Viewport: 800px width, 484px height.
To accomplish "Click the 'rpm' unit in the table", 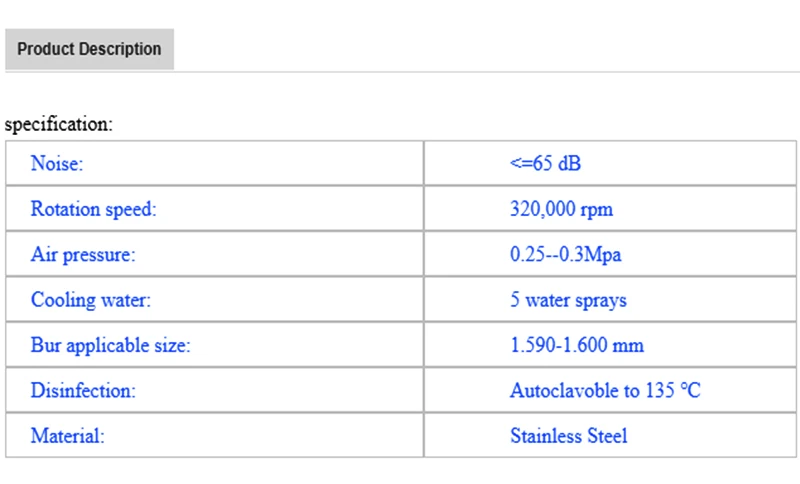I will point(598,210).
